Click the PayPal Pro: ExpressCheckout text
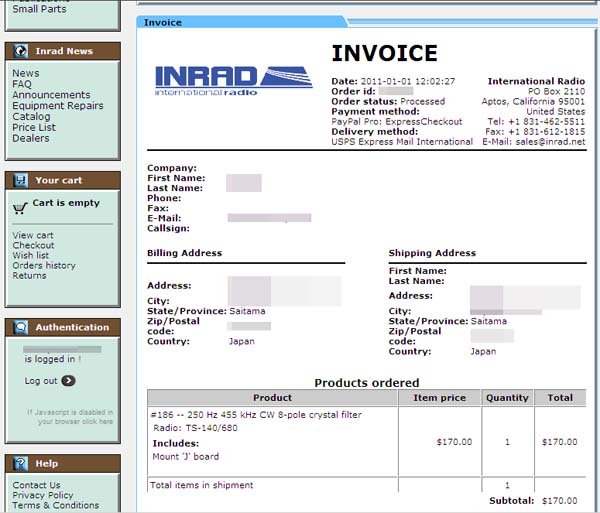The height and width of the screenshot is (513, 600). point(397,122)
